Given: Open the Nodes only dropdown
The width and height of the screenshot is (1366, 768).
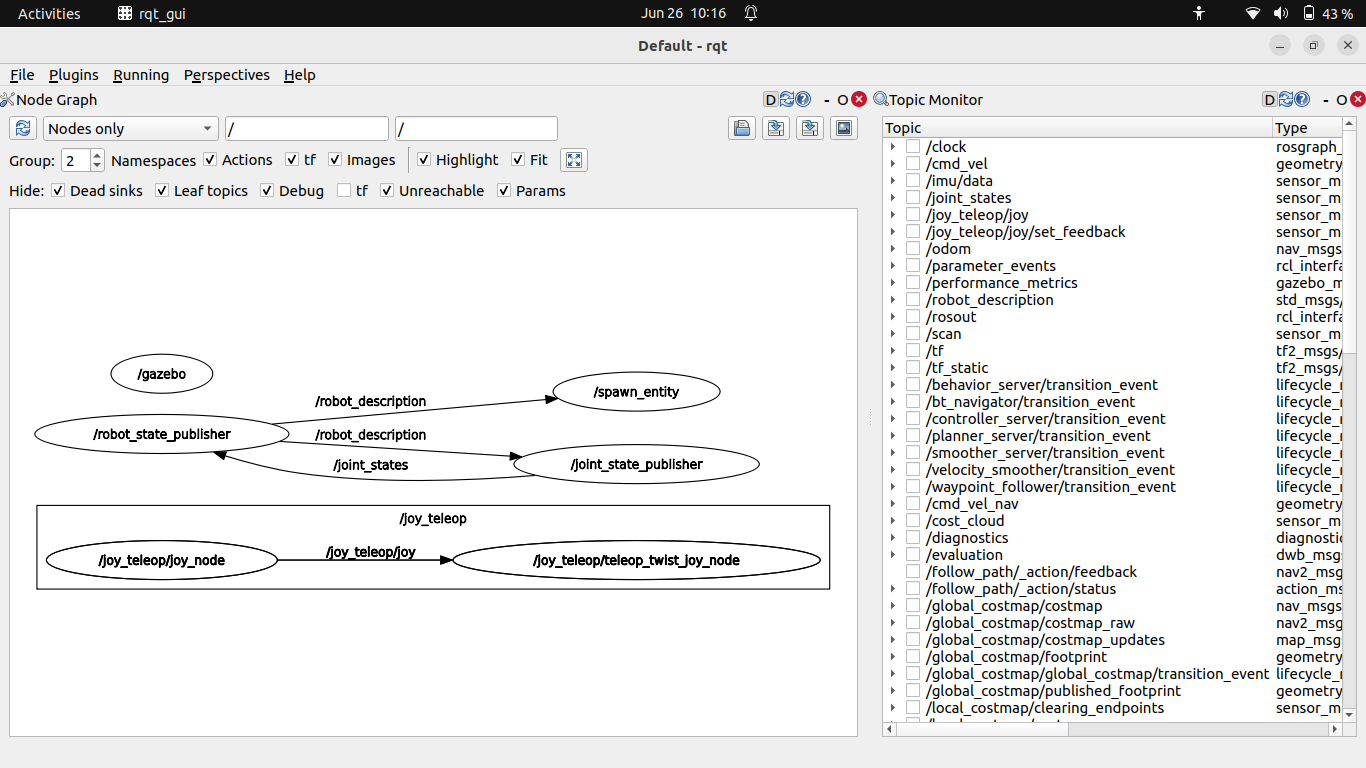Looking at the screenshot, I should [x=130, y=128].
